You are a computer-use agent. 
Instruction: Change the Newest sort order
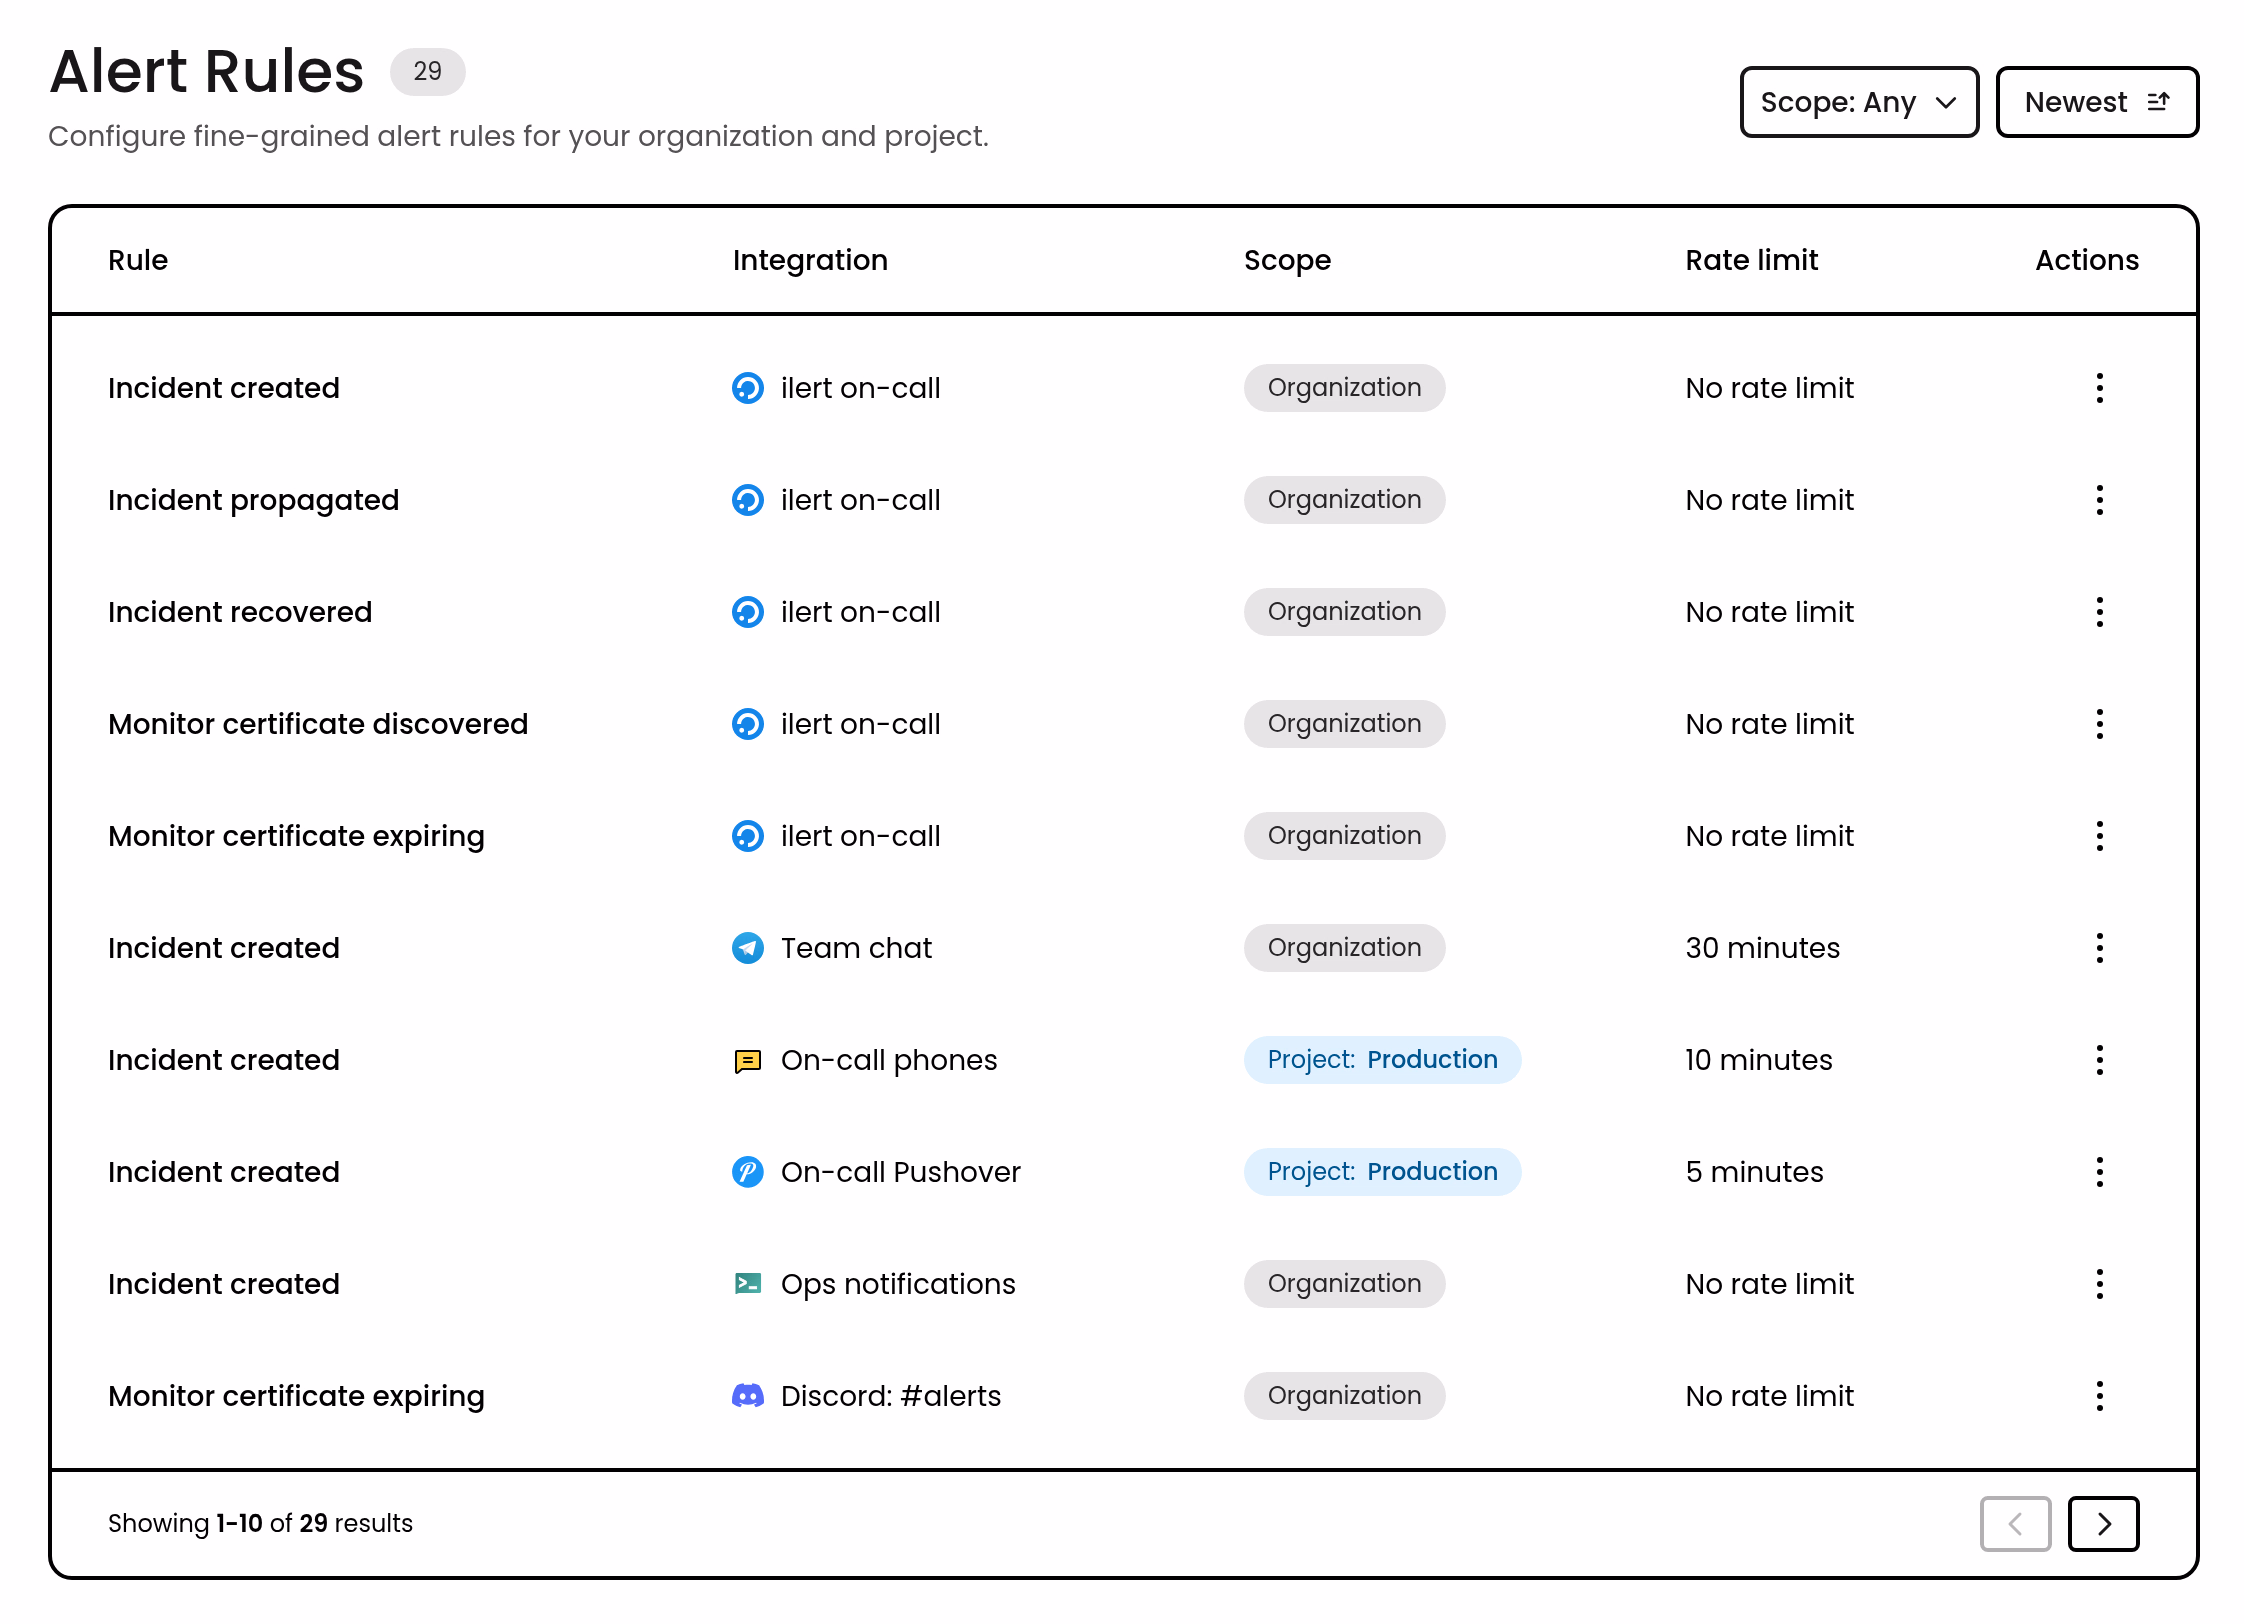click(2097, 102)
